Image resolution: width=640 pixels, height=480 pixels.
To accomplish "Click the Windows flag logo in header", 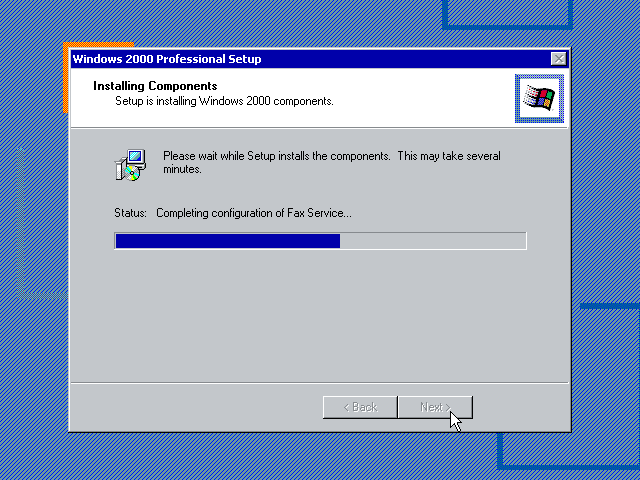I will (539, 98).
